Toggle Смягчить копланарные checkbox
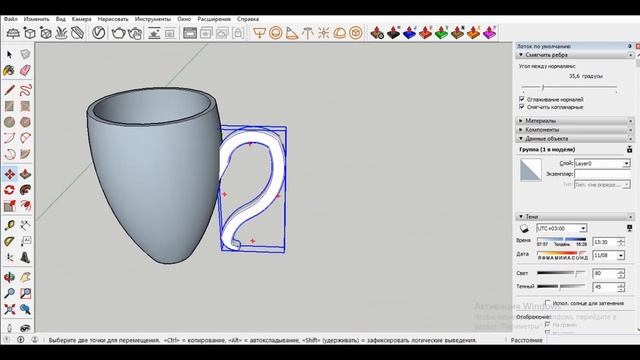This screenshot has width=640, height=360. pos(522,107)
